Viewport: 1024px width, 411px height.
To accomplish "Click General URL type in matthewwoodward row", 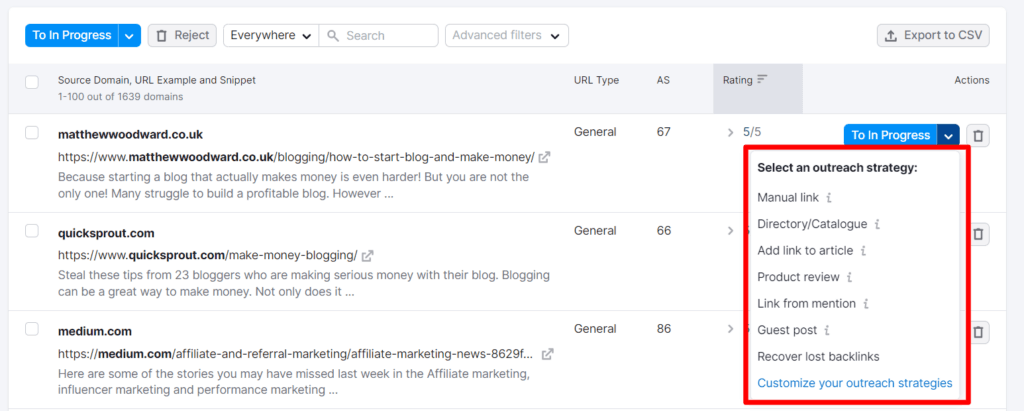I will (595, 132).
